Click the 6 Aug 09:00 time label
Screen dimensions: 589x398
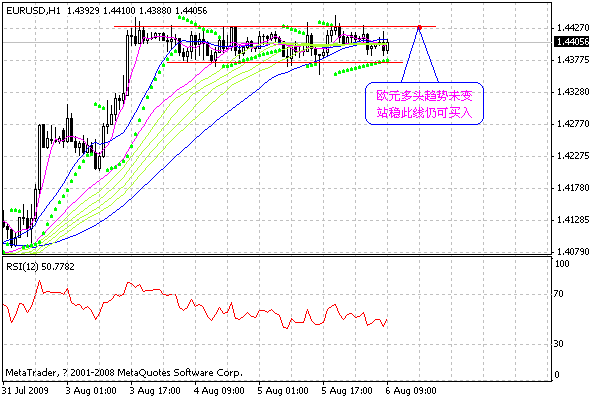click(x=411, y=390)
